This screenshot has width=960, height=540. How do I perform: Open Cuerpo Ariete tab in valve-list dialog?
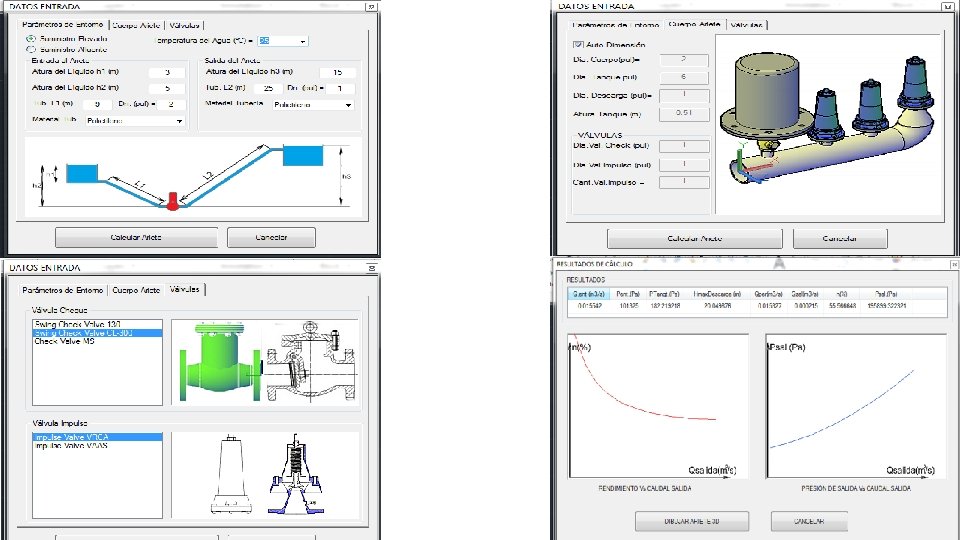(x=136, y=290)
